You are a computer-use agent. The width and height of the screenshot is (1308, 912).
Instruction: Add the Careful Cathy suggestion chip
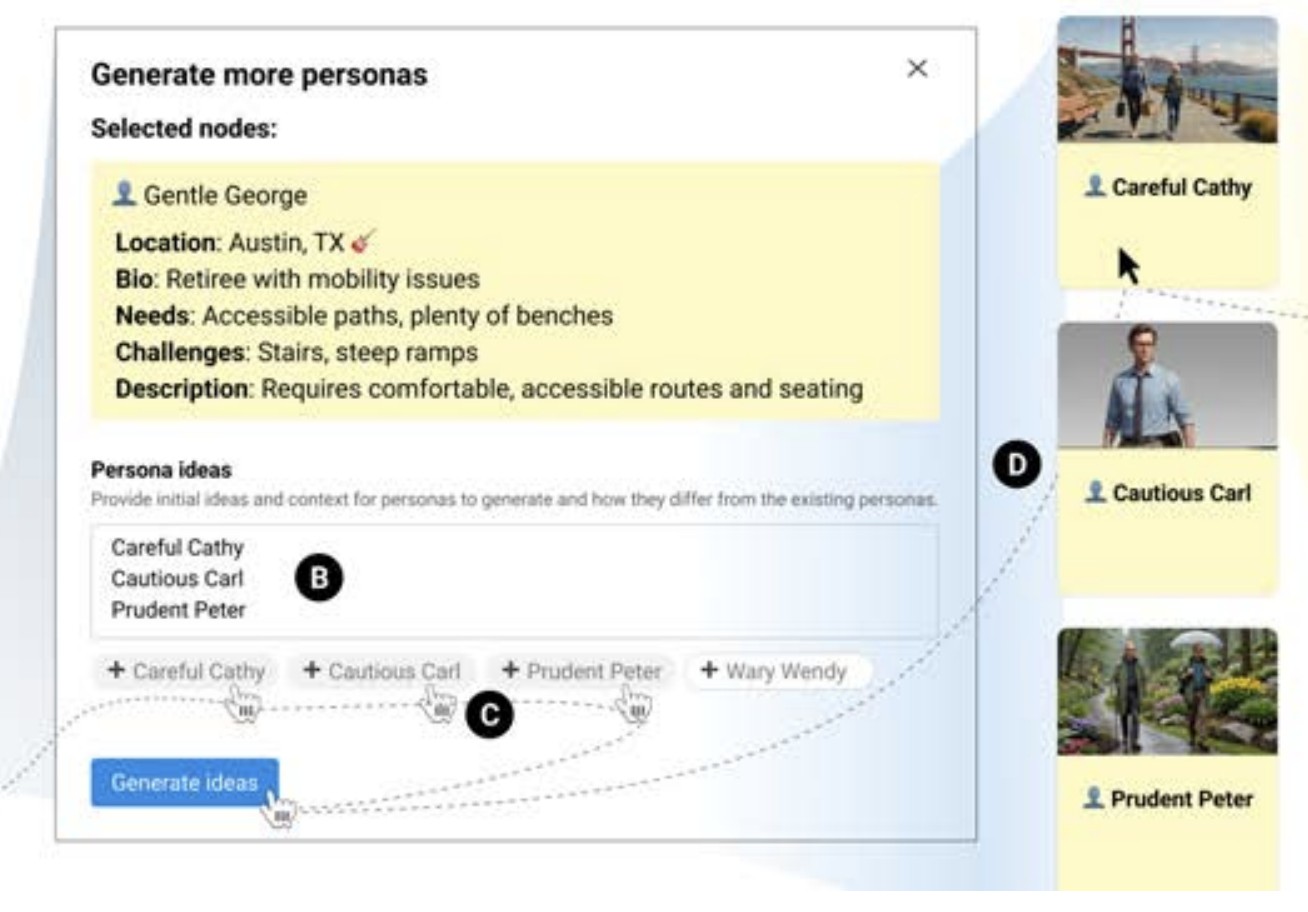pos(186,671)
